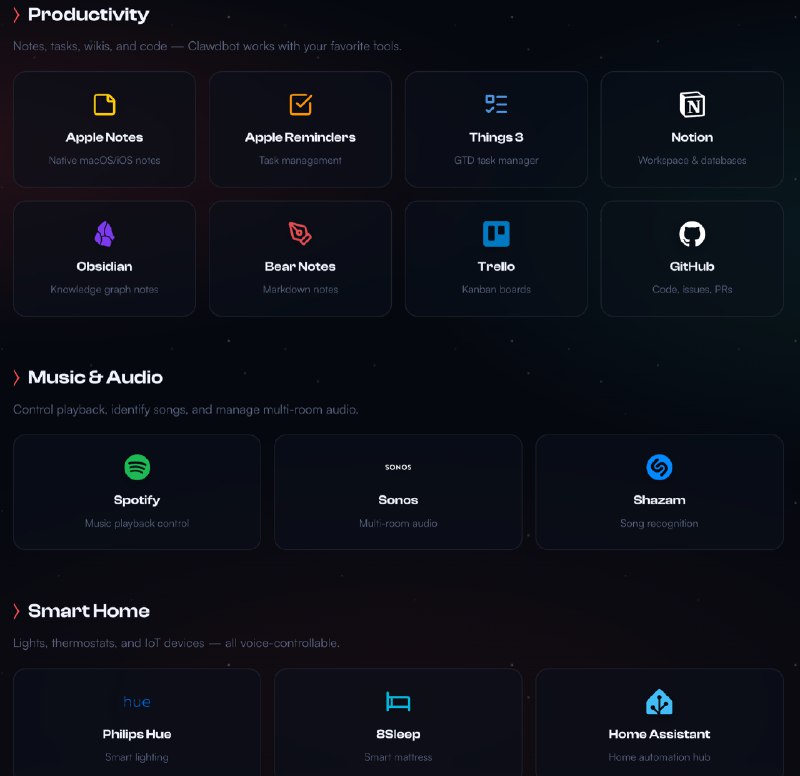Click the Sonos wordmark logo
The image size is (800, 776).
point(398,467)
